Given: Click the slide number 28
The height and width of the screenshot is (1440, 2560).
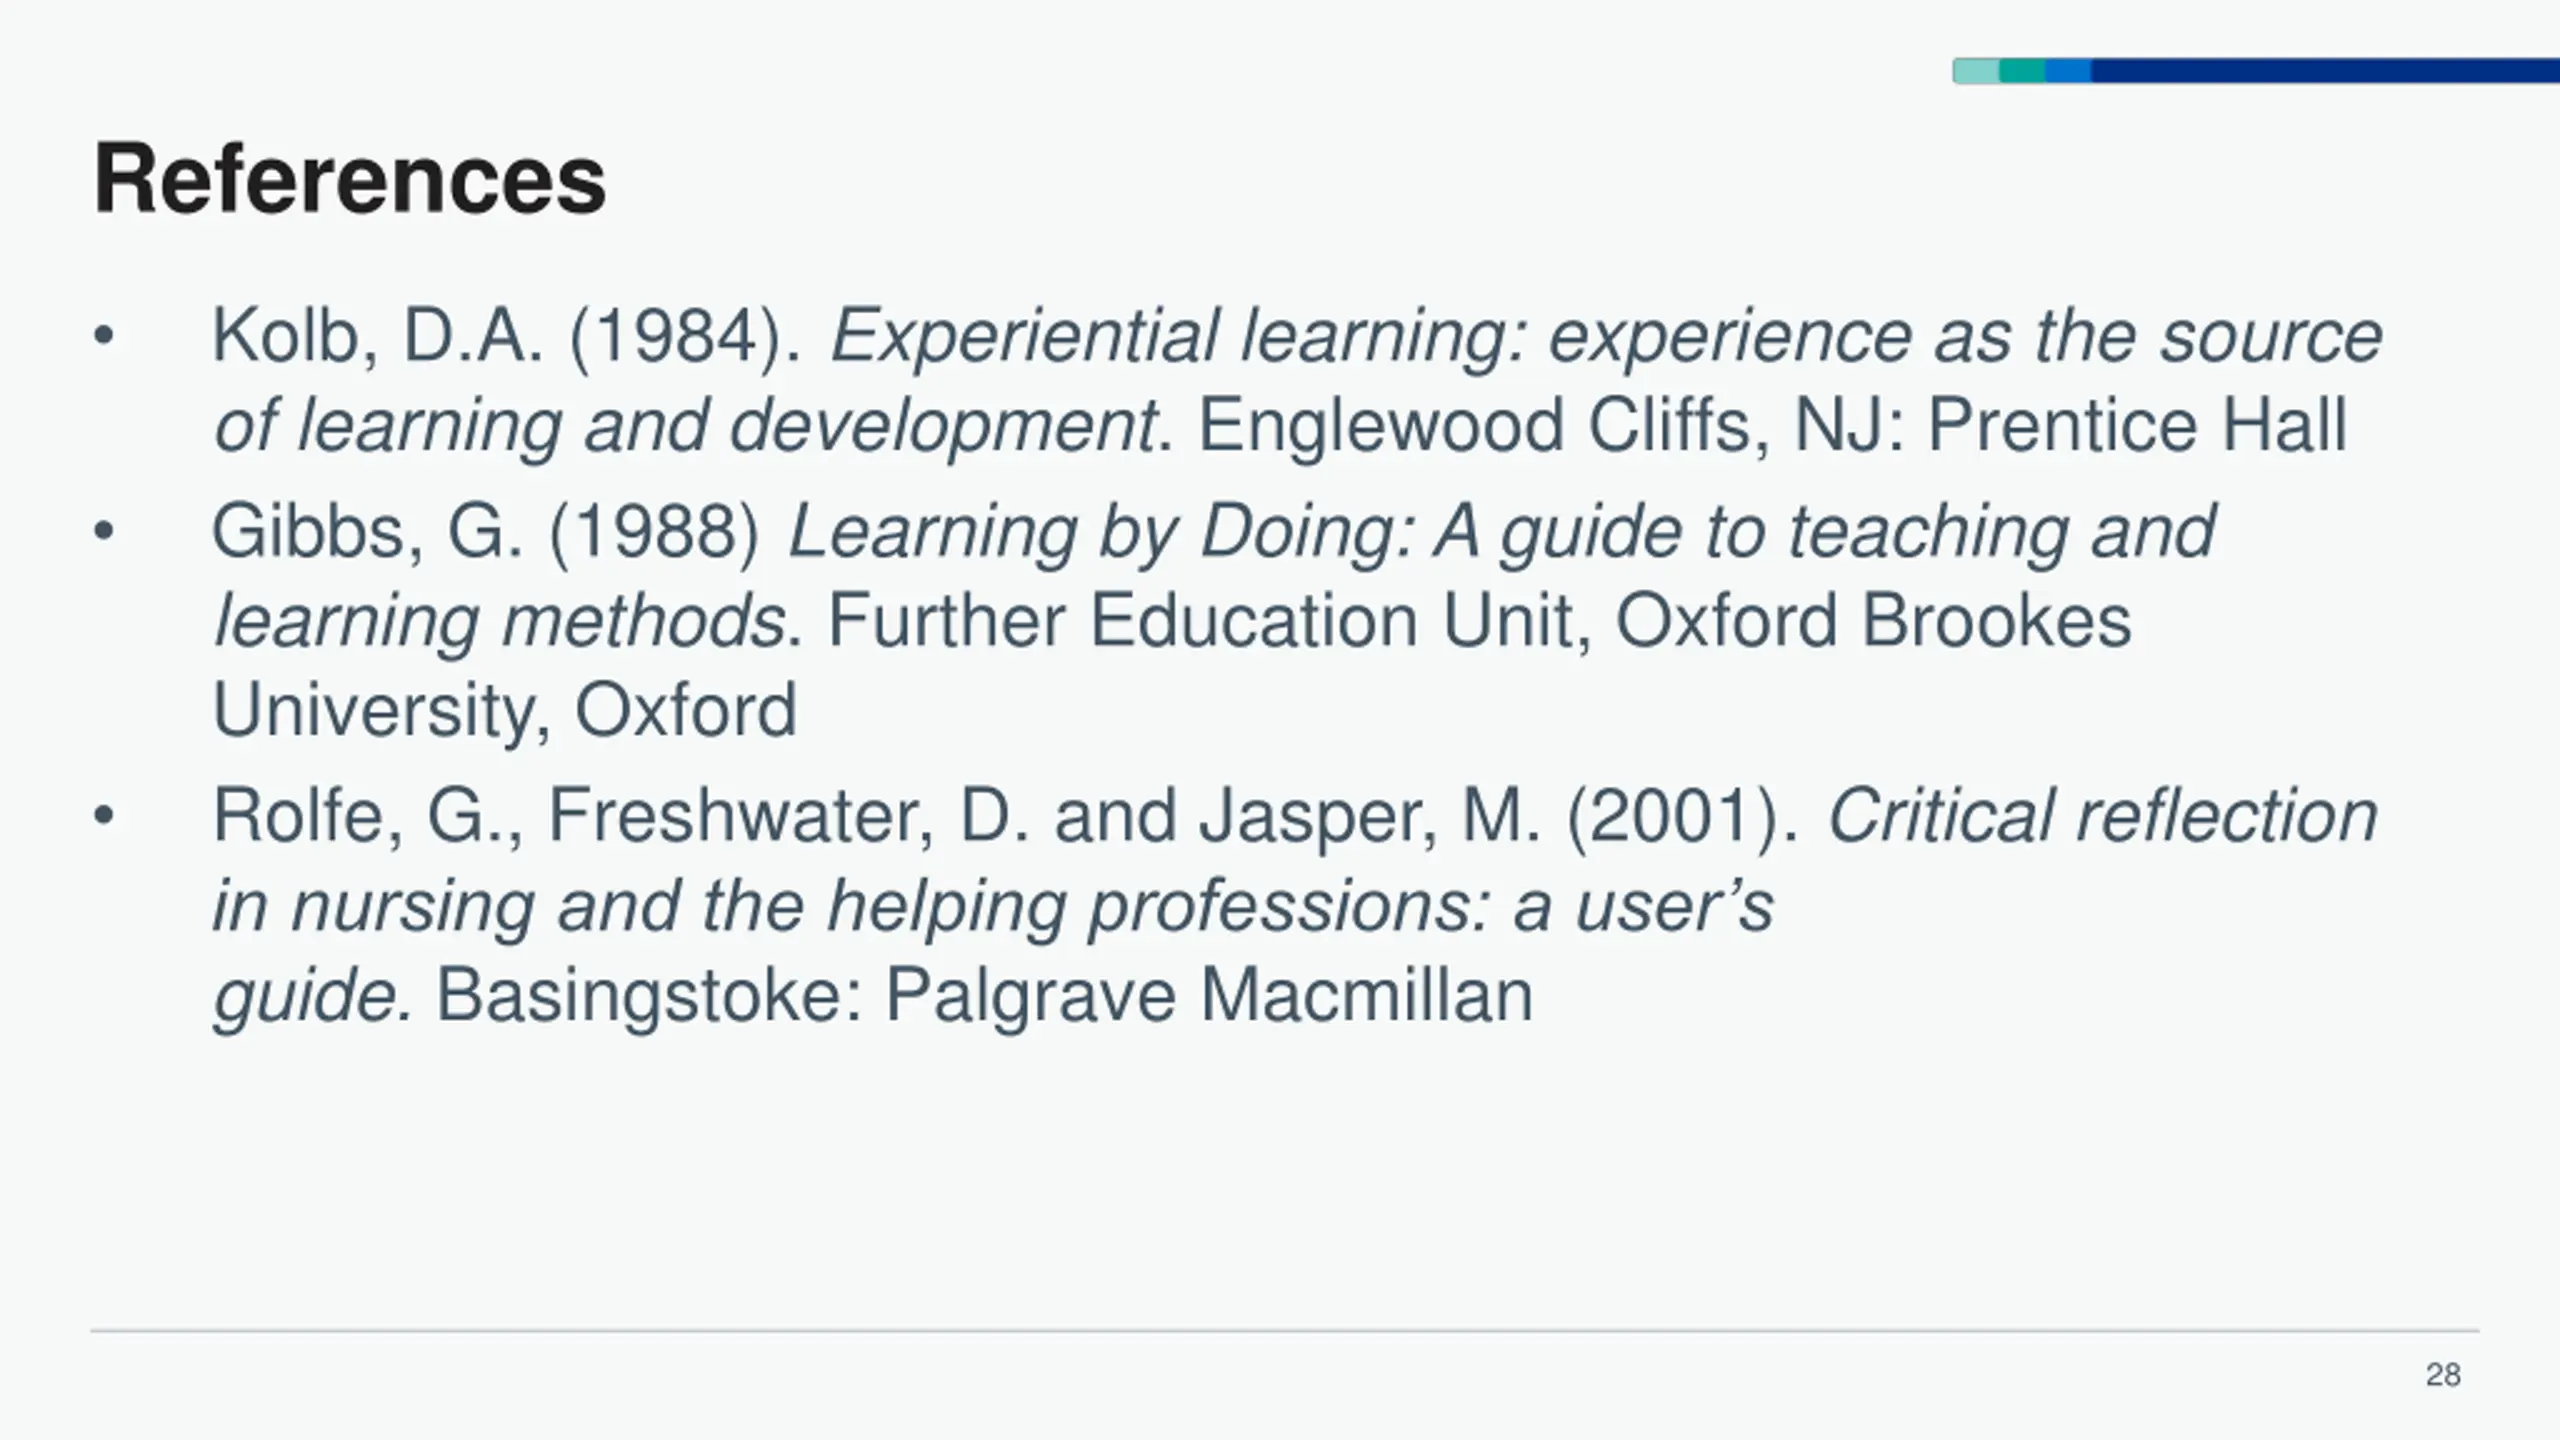Looking at the screenshot, I should pos(2443,1375).
